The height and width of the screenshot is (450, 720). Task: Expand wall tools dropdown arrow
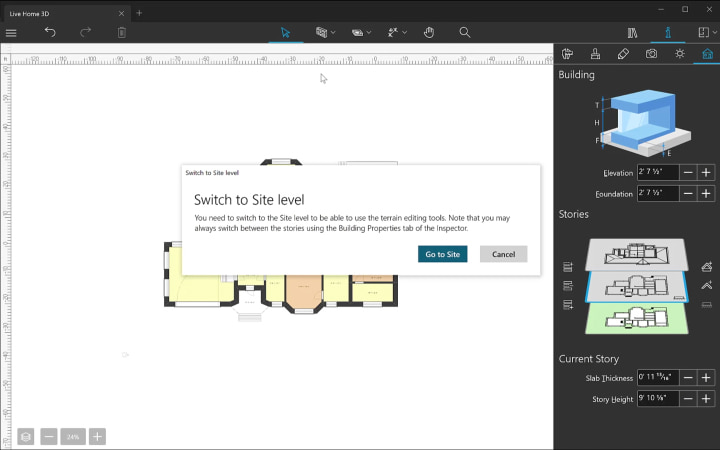[333, 33]
